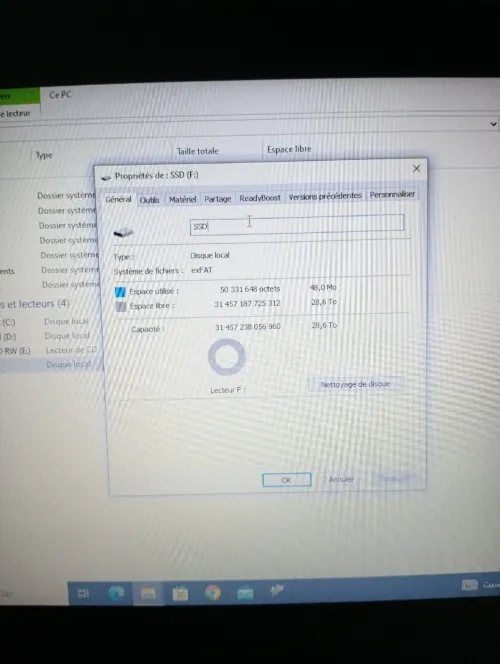Image resolution: width=500 pixels, height=664 pixels.
Task: Click the 31 457 187 725 312 free bytes value
Action: (x=247, y=304)
